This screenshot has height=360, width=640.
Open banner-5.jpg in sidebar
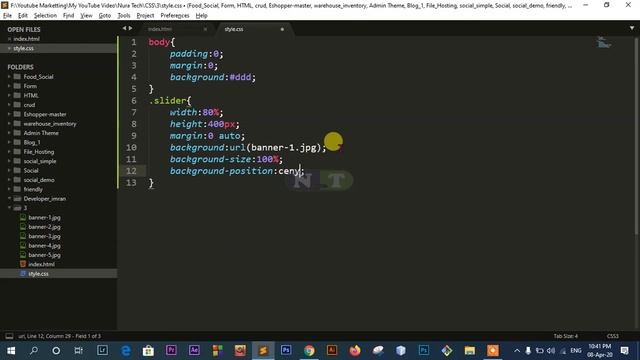[x=44, y=255]
